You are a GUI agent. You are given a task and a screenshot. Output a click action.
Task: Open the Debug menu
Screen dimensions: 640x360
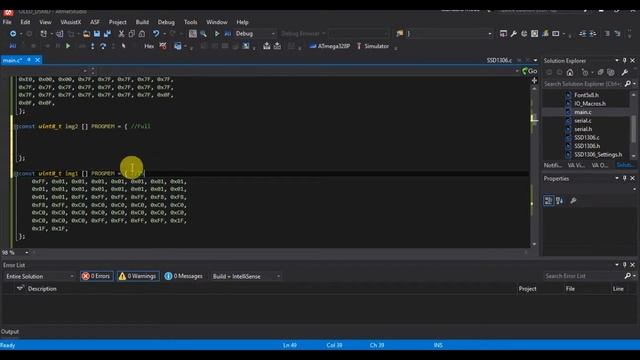tap(166, 22)
